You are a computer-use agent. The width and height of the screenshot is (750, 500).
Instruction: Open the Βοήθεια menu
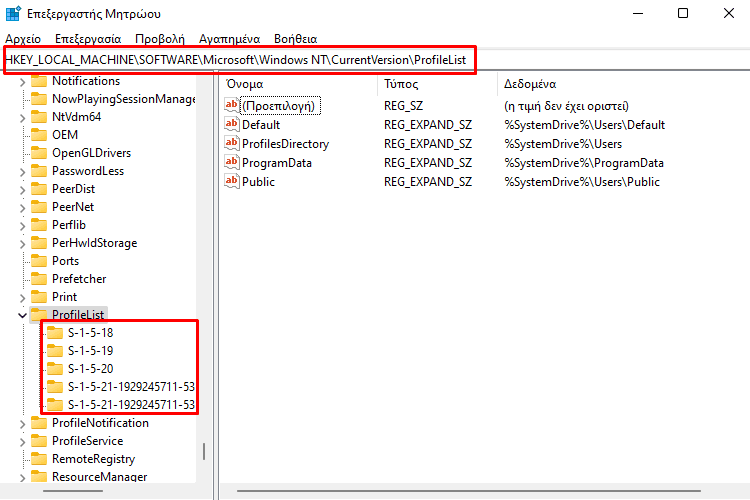click(x=296, y=39)
